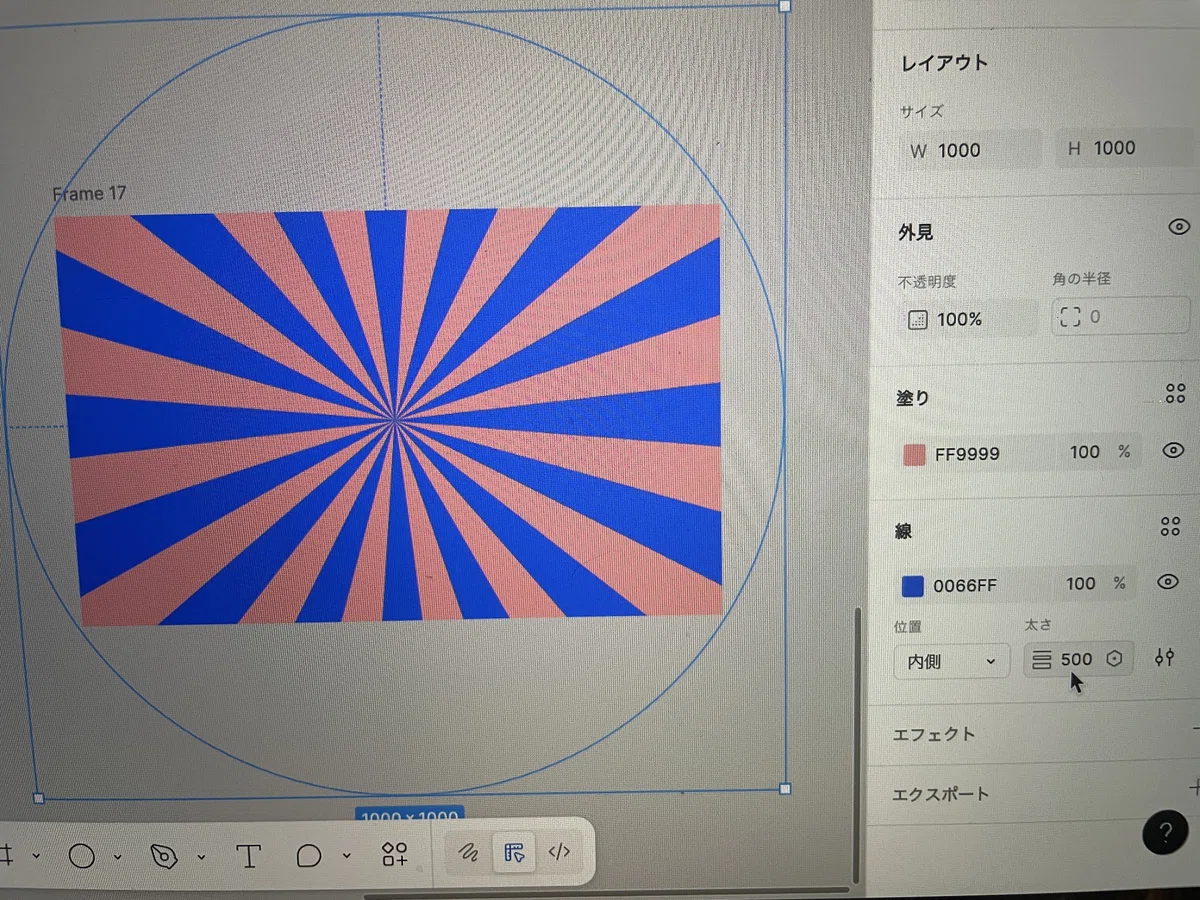Click the 外見 section title
Screen dimensions: 1200x900
point(916,233)
